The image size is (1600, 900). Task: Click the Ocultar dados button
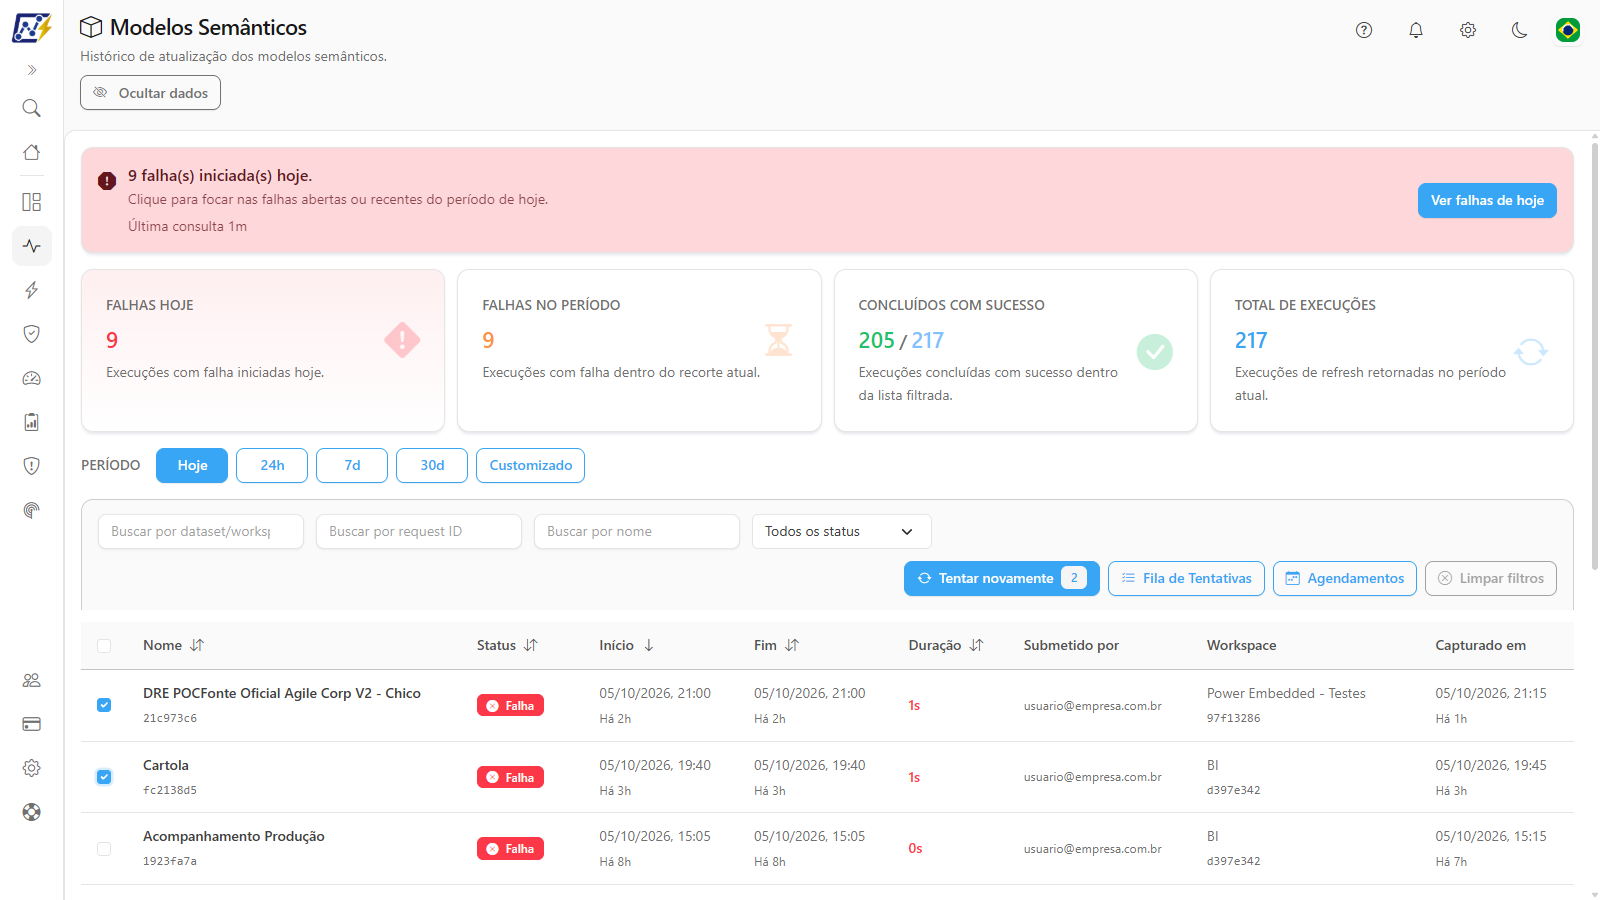point(151,93)
